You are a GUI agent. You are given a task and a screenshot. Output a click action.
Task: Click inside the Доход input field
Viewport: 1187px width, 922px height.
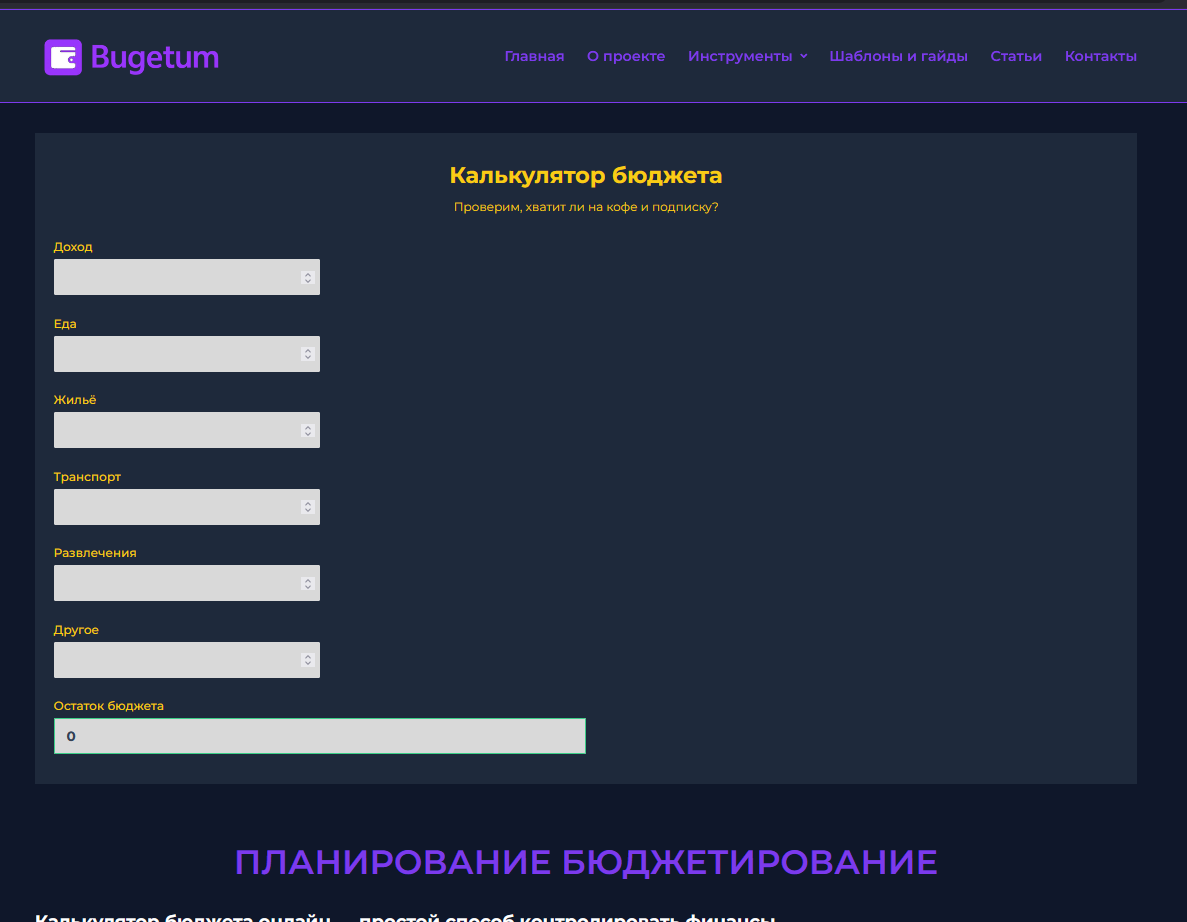[170, 277]
